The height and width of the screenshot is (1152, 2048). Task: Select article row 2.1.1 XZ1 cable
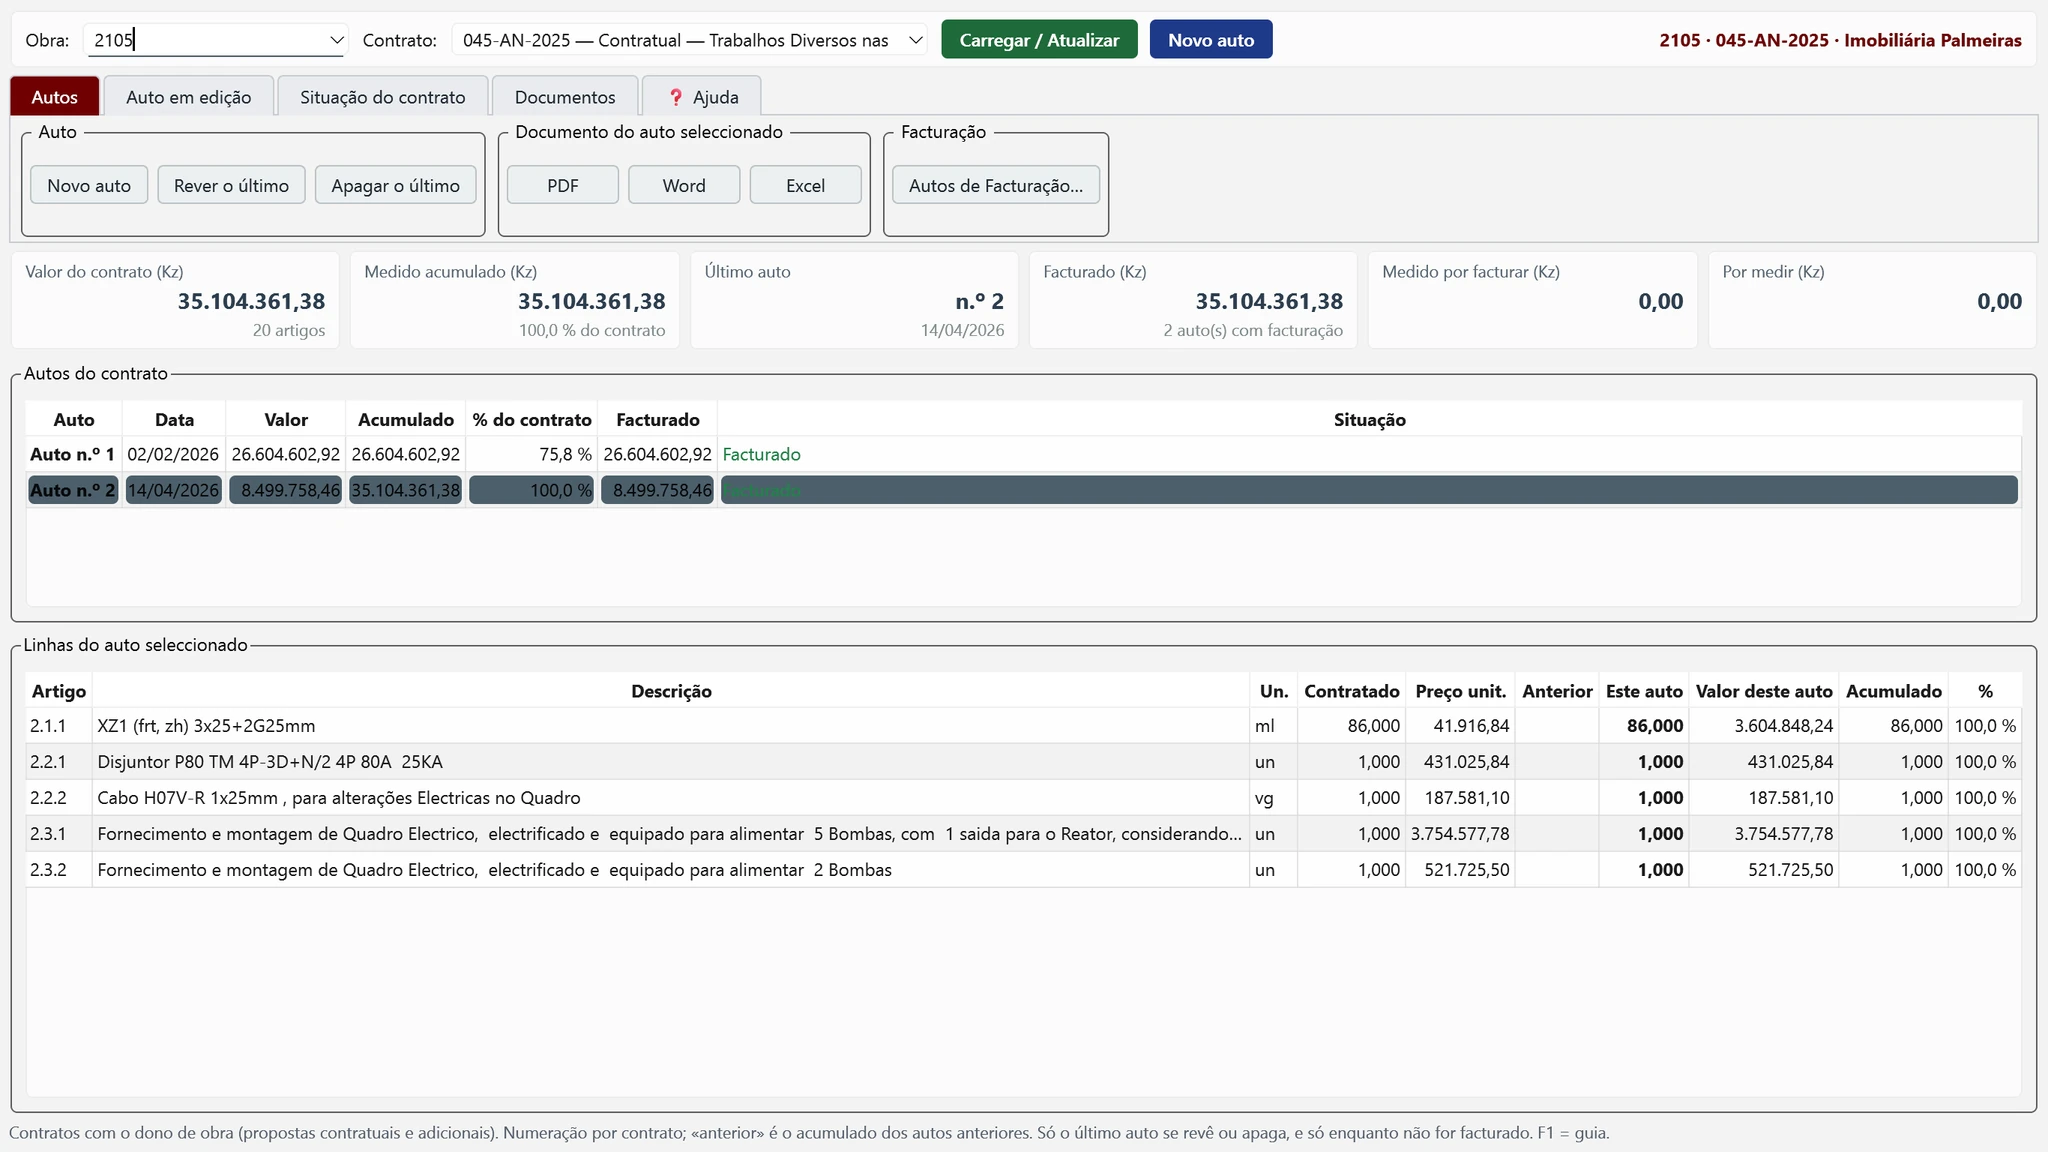[x=1023, y=726]
